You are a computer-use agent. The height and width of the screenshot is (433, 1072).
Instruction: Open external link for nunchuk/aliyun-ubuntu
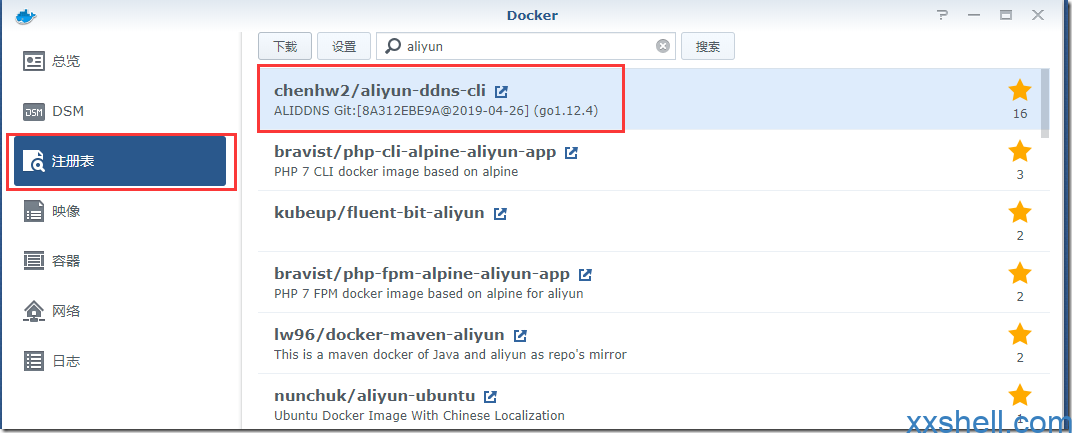click(490, 396)
